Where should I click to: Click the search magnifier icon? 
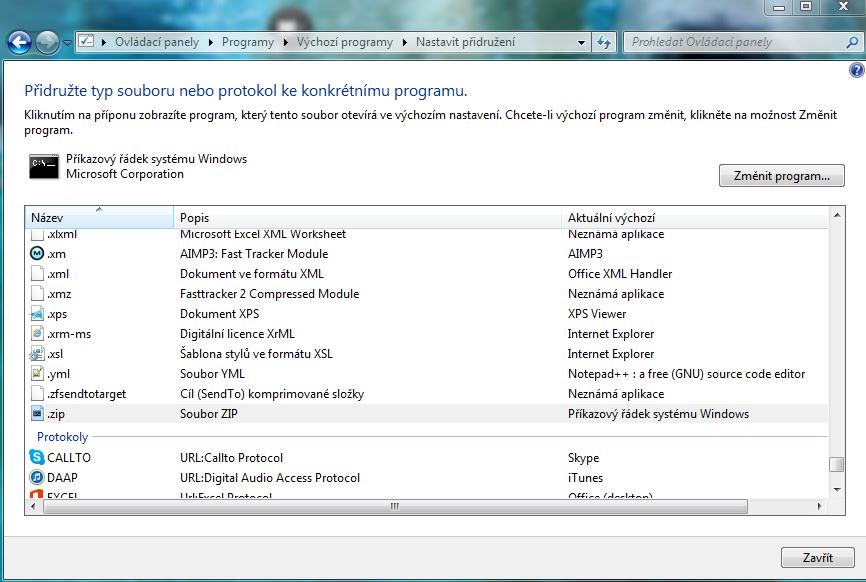852,42
